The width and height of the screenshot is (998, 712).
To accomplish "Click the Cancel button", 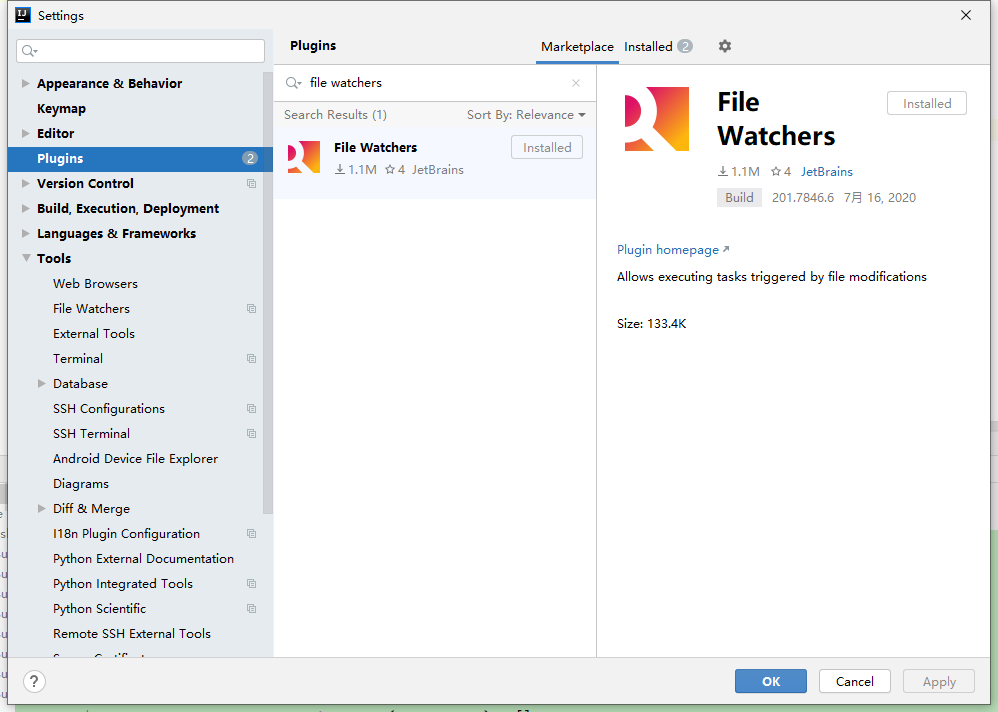I will click(855, 681).
